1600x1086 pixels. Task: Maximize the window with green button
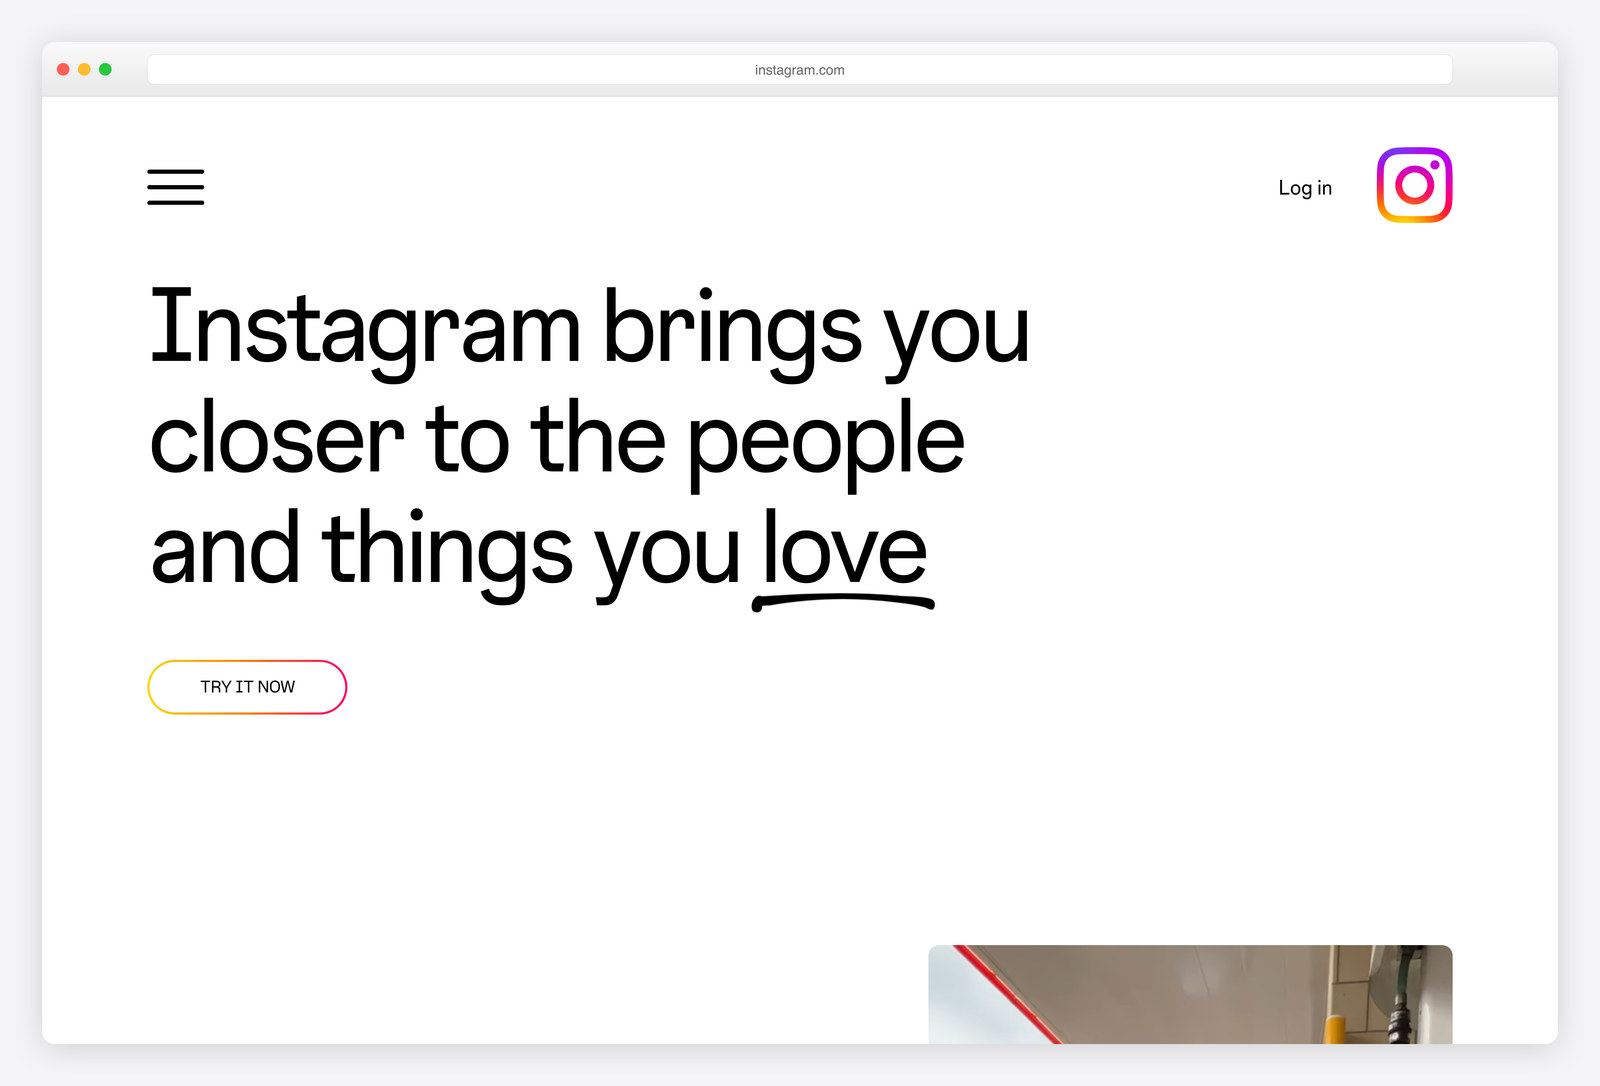coord(105,69)
